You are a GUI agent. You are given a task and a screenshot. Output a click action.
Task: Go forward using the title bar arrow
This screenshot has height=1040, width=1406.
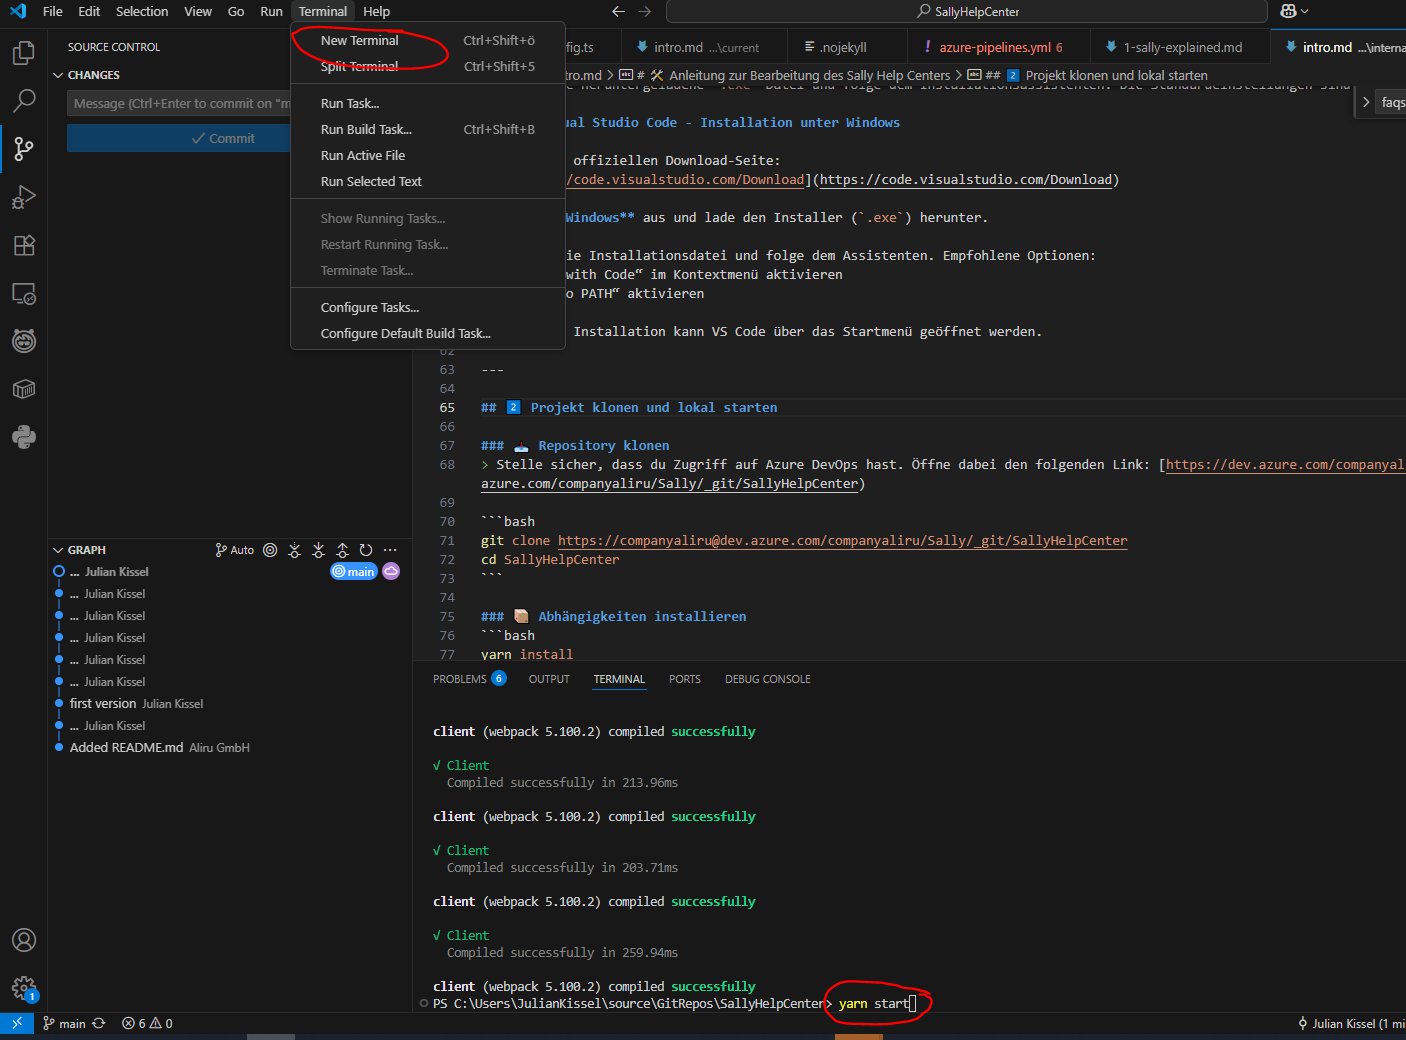(x=645, y=11)
